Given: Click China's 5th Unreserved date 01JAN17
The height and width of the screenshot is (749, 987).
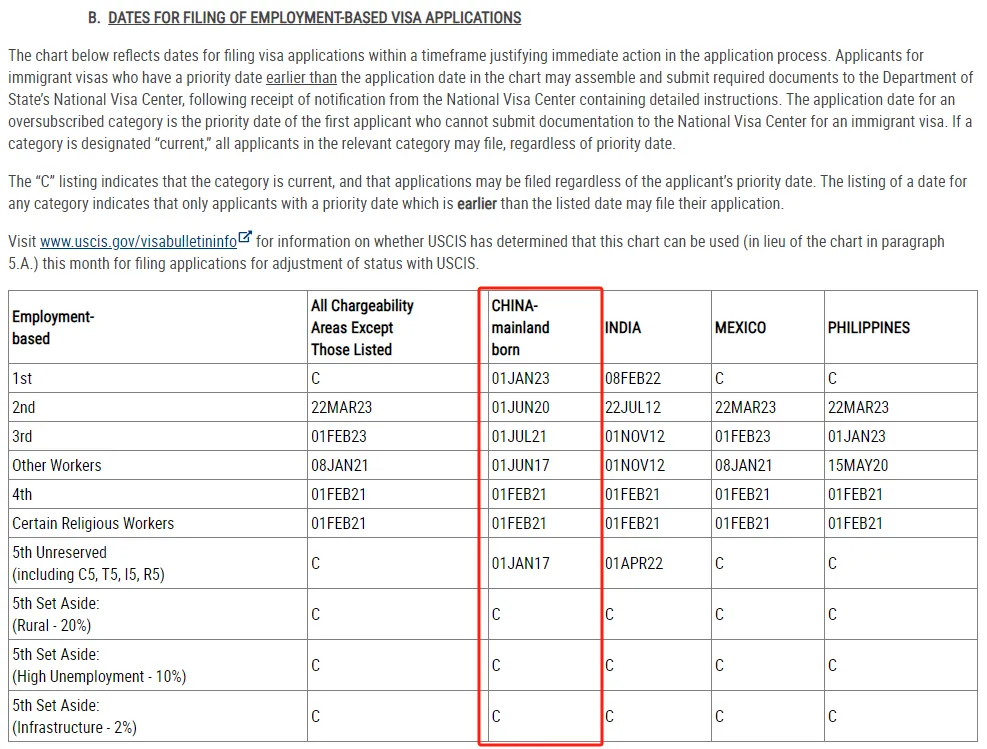Looking at the screenshot, I should [x=520, y=564].
